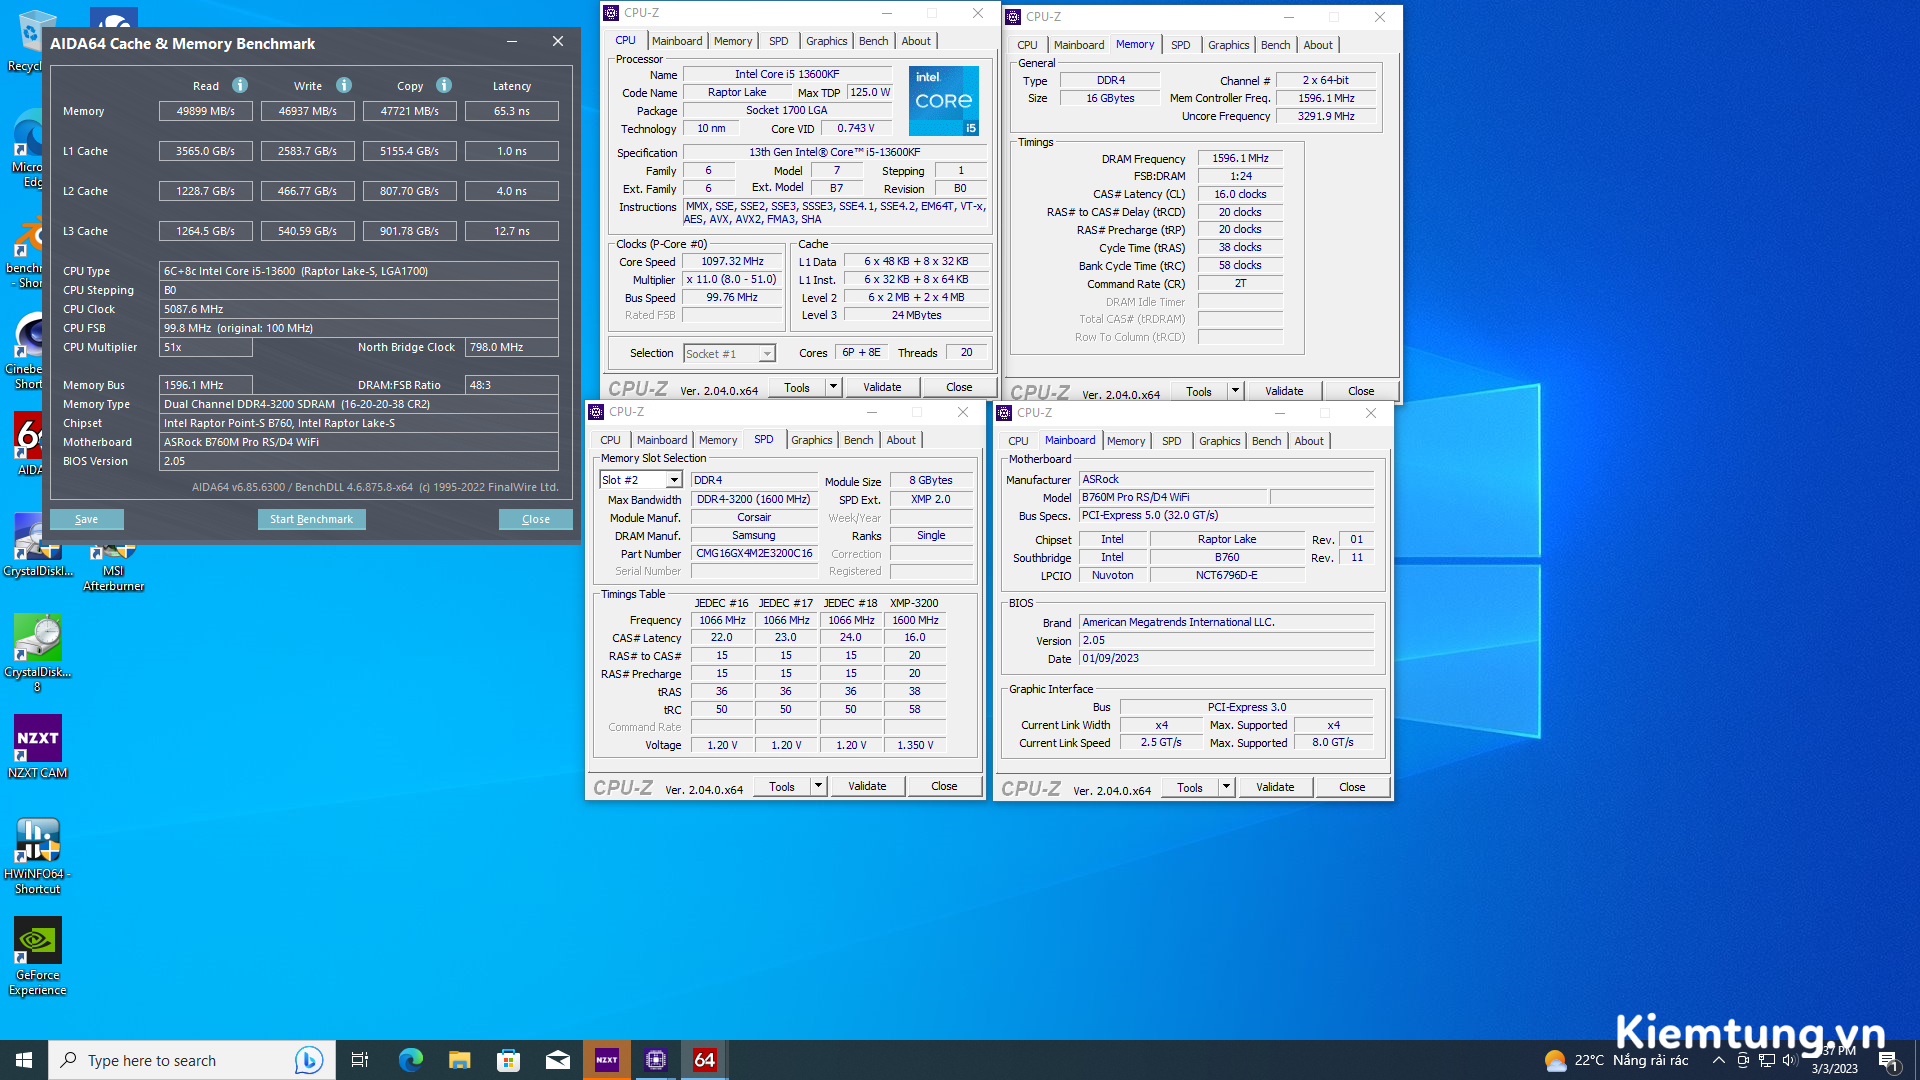Viewport: 1920px width, 1080px height.
Task: Open NZXT CAM desktop shortcut
Action: pos(38,747)
